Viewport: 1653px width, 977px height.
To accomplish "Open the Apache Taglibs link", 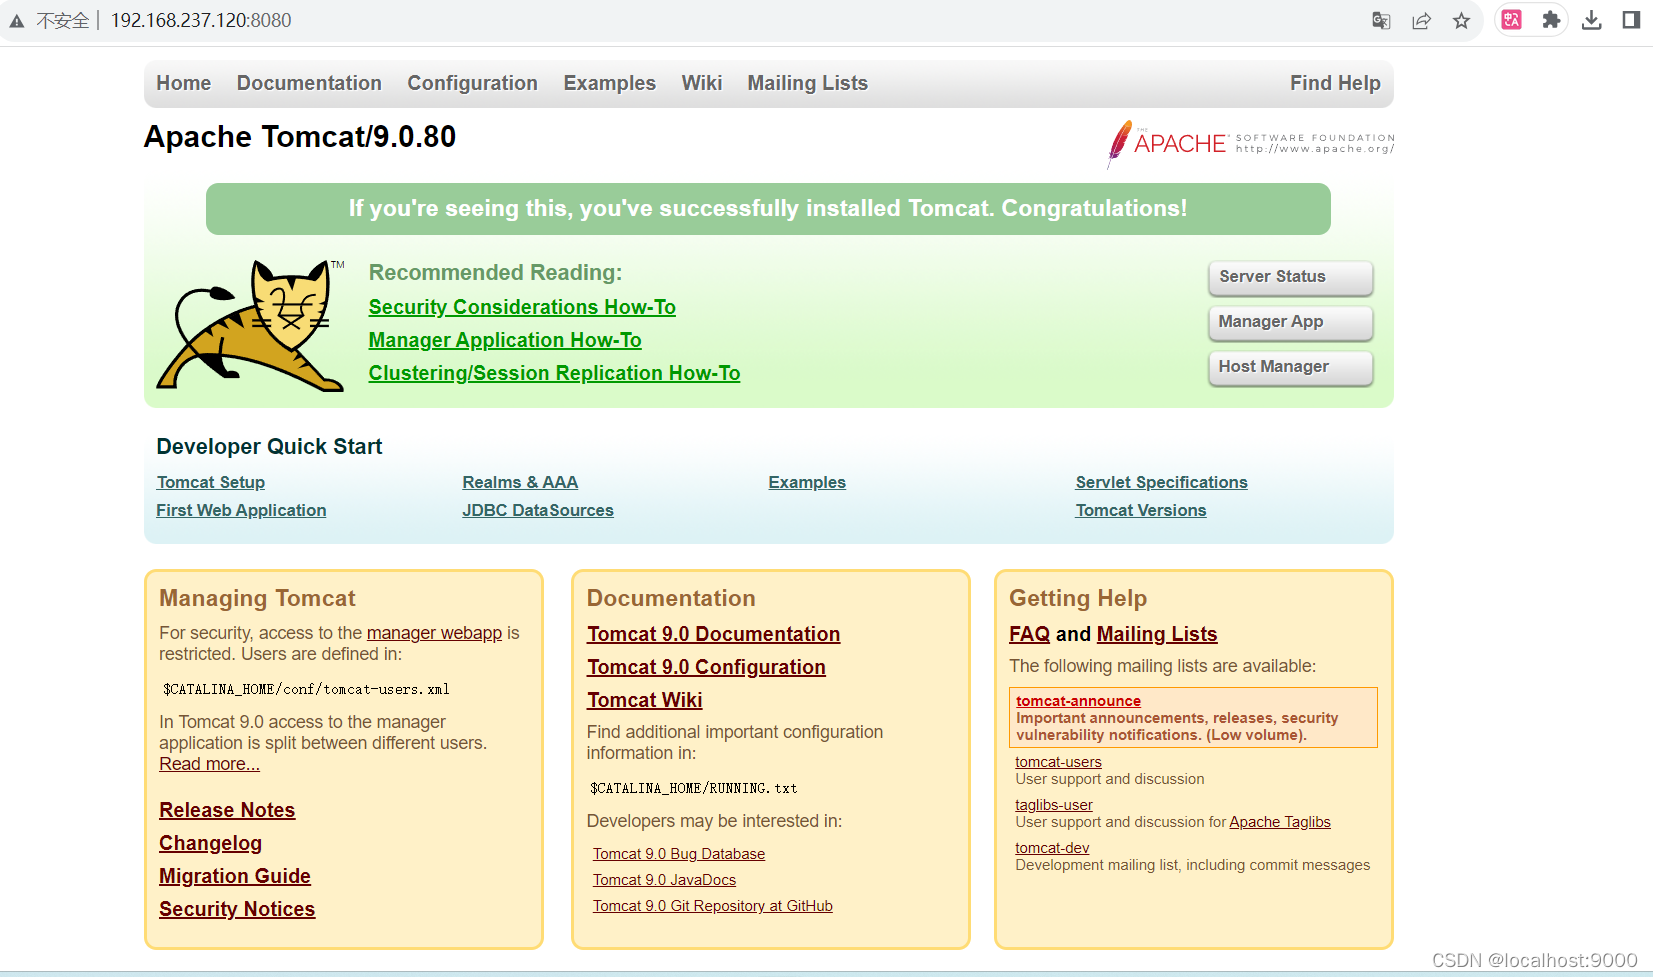I will point(1280,822).
